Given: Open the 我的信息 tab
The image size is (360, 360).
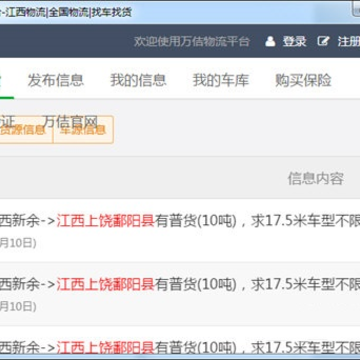Looking at the screenshot, I should [138, 80].
